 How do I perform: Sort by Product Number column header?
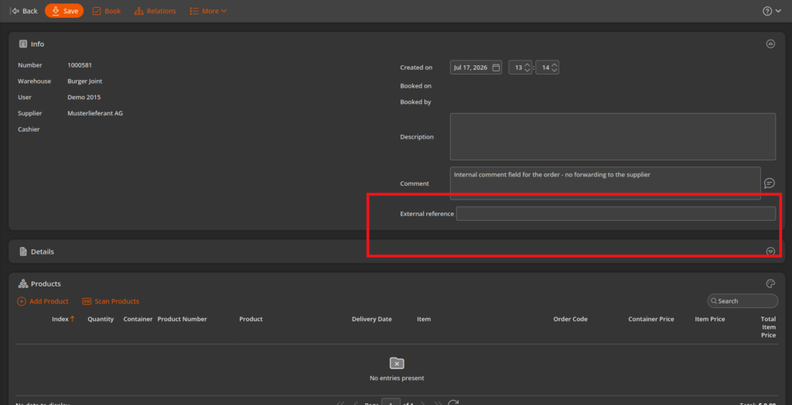tap(182, 319)
